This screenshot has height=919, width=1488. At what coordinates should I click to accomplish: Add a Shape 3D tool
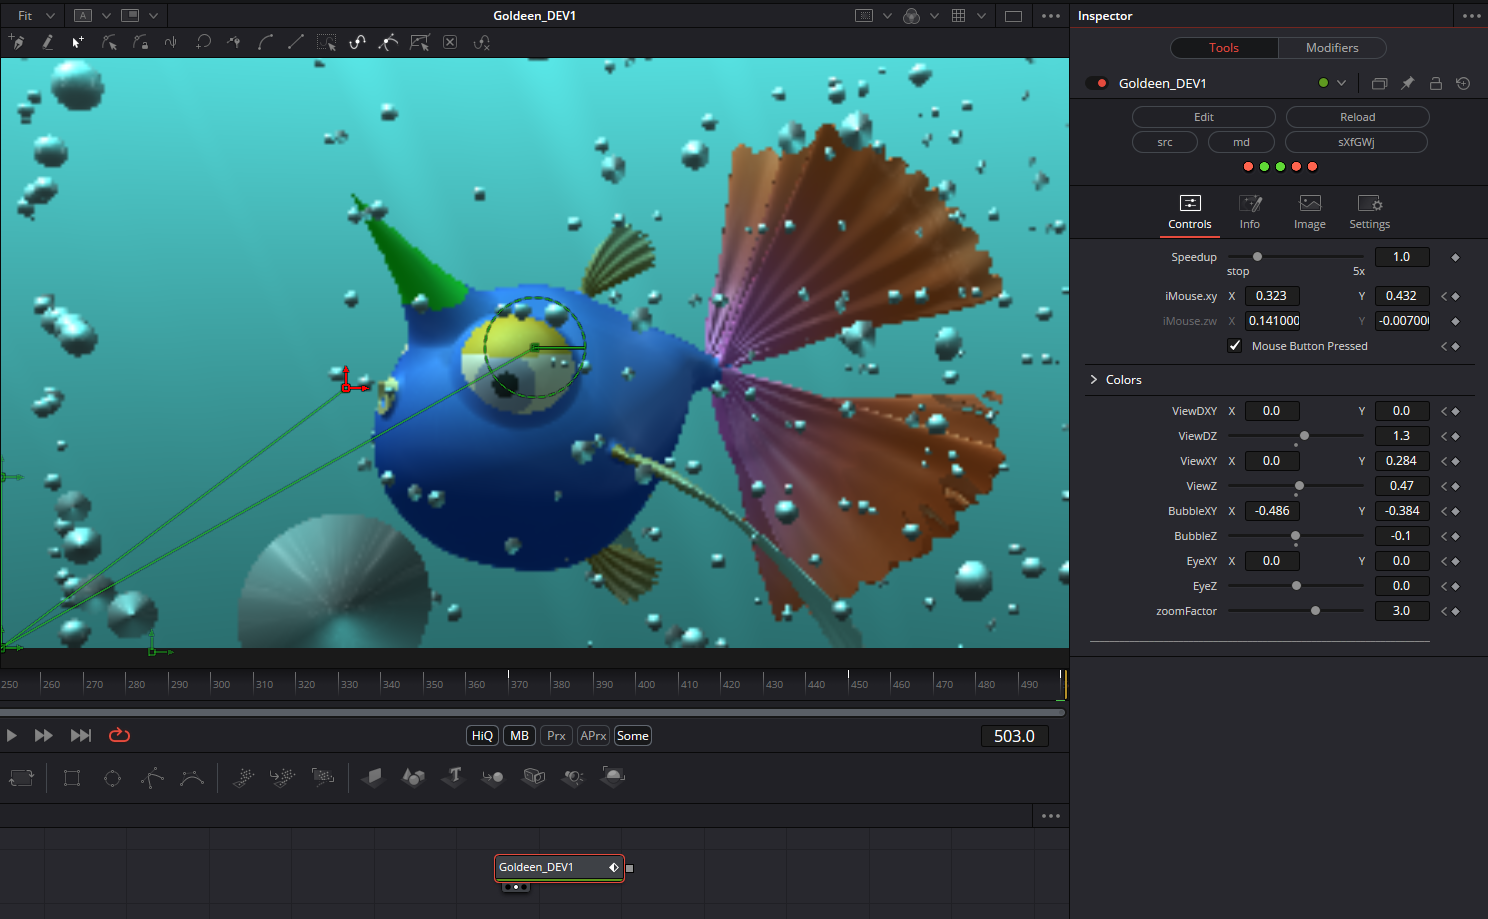[x=413, y=777]
